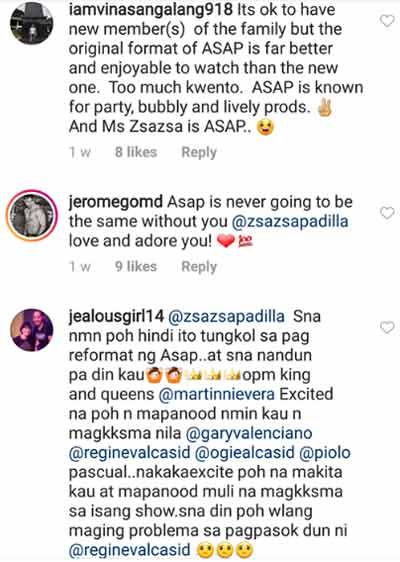Reply to jeromegomd's comment
The image size is (400, 562).
click(x=199, y=267)
